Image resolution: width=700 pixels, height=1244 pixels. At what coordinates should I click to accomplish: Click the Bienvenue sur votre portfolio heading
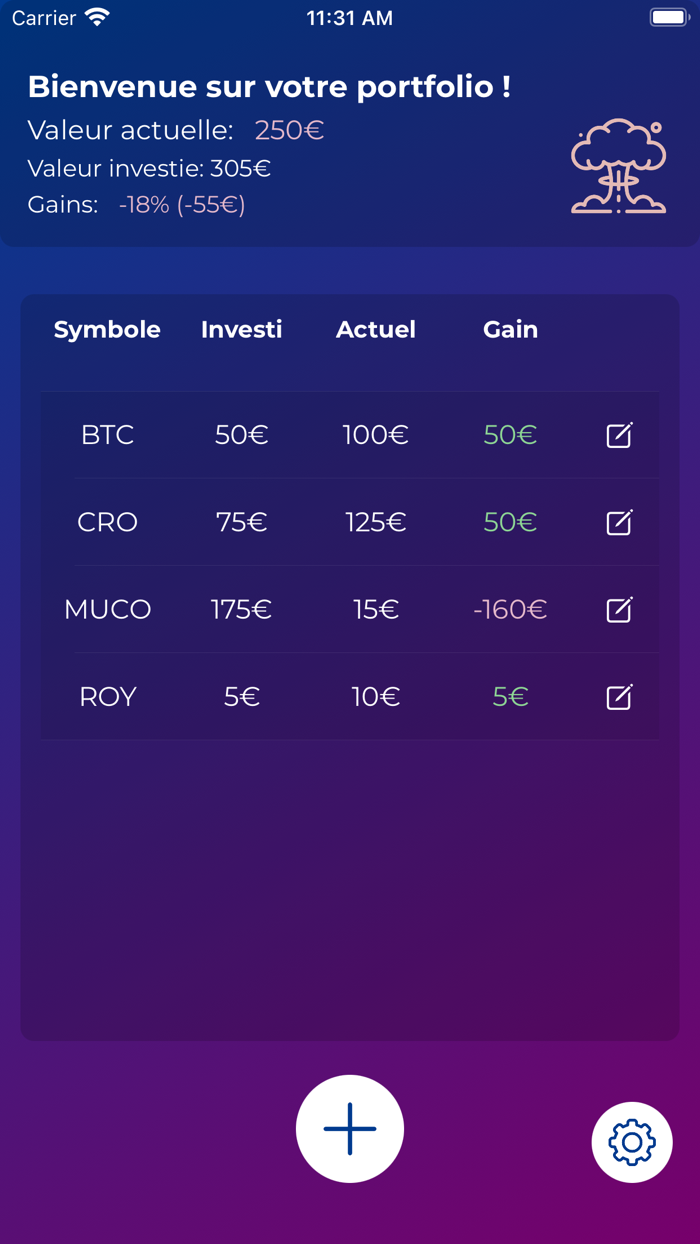[268, 87]
